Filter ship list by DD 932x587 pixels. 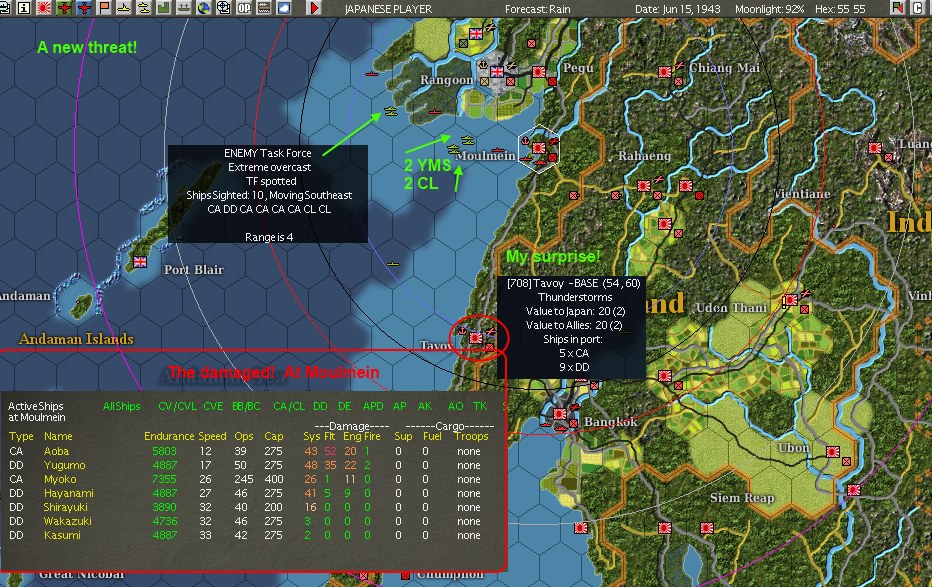(x=320, y=406)
